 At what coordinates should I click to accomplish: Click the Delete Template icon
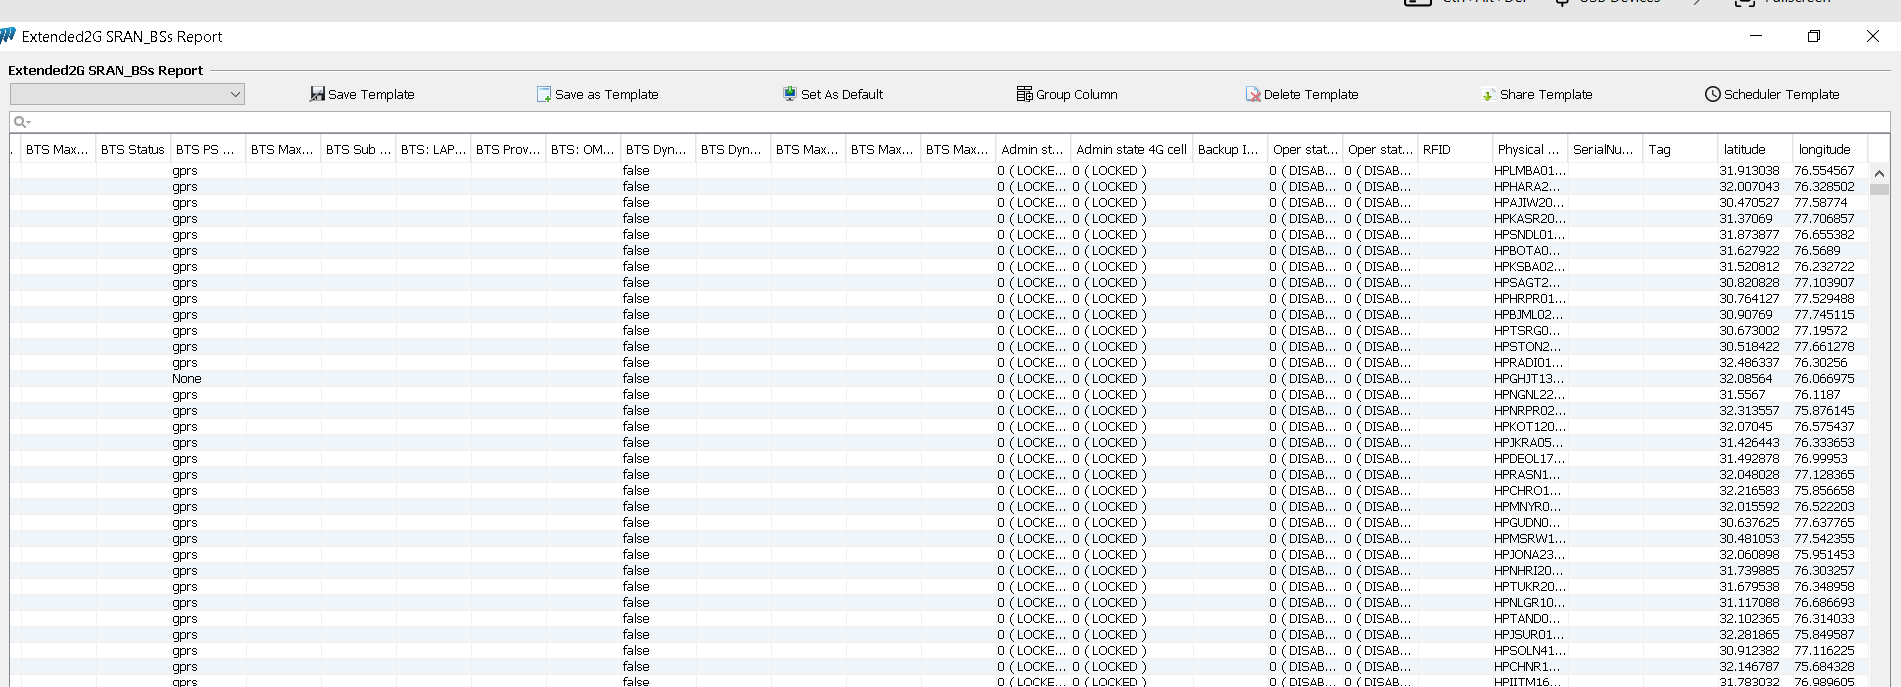[x=1252, y=94]
